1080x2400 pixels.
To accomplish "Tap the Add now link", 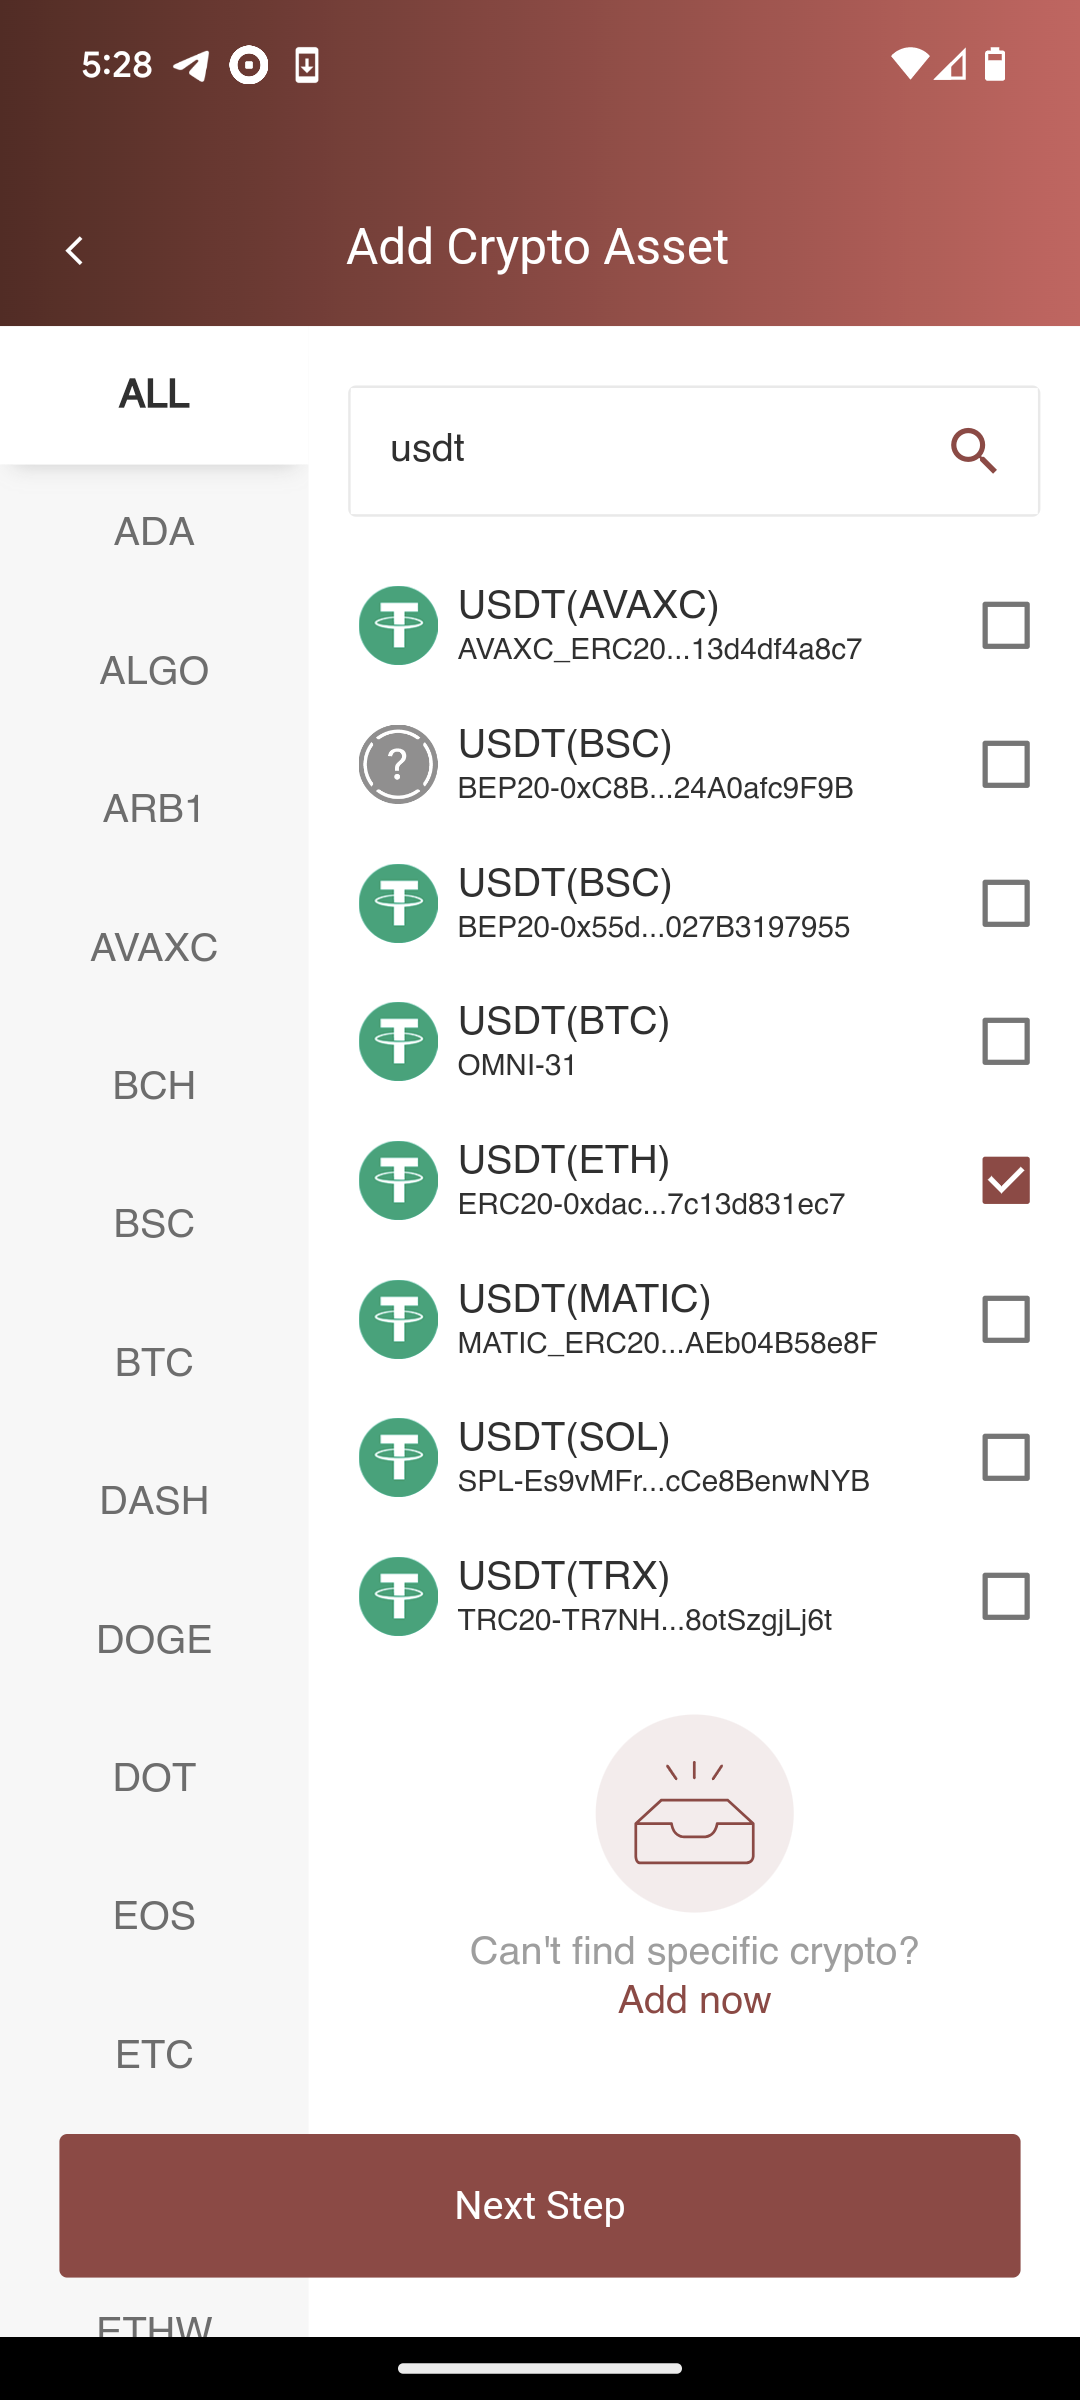I will point(694,2000).
